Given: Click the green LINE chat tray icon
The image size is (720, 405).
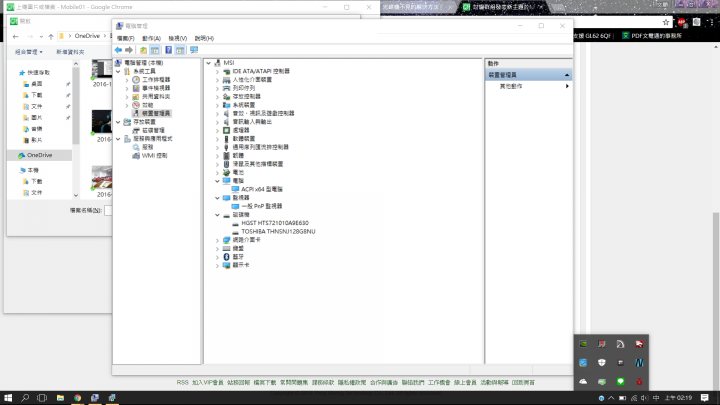Looking at the screenshot, I should pos(620,382).
